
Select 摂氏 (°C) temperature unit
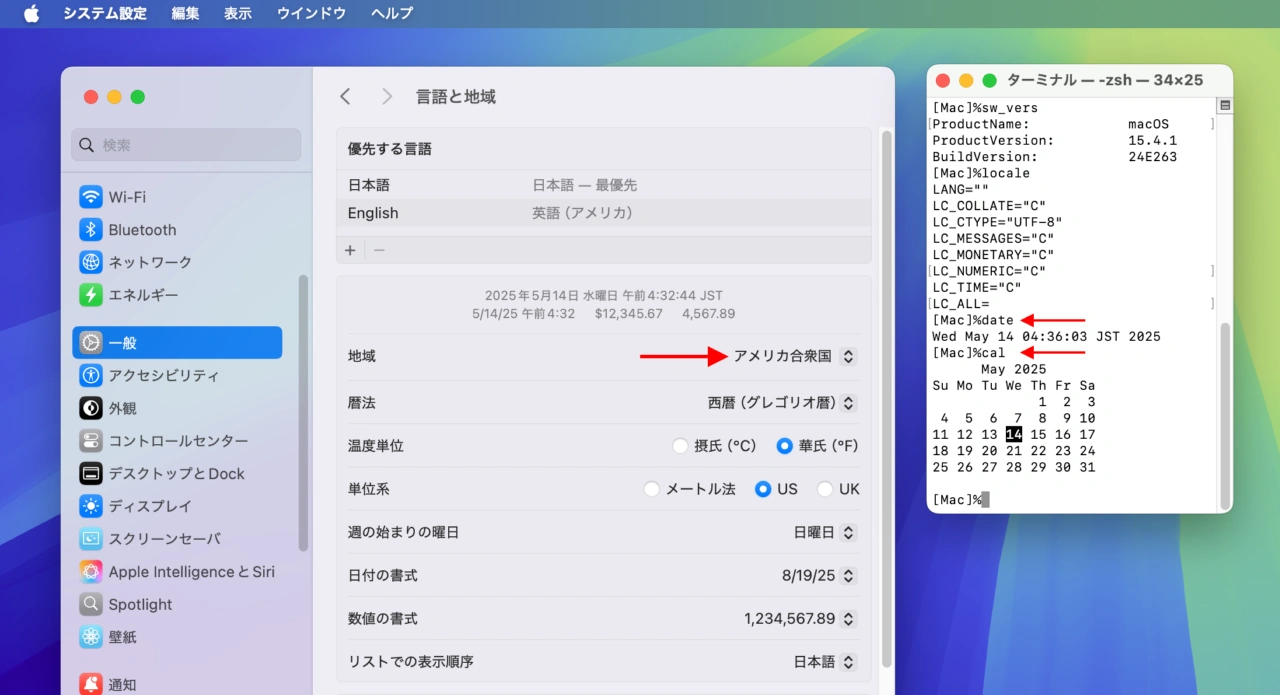(x=681, y=446)
